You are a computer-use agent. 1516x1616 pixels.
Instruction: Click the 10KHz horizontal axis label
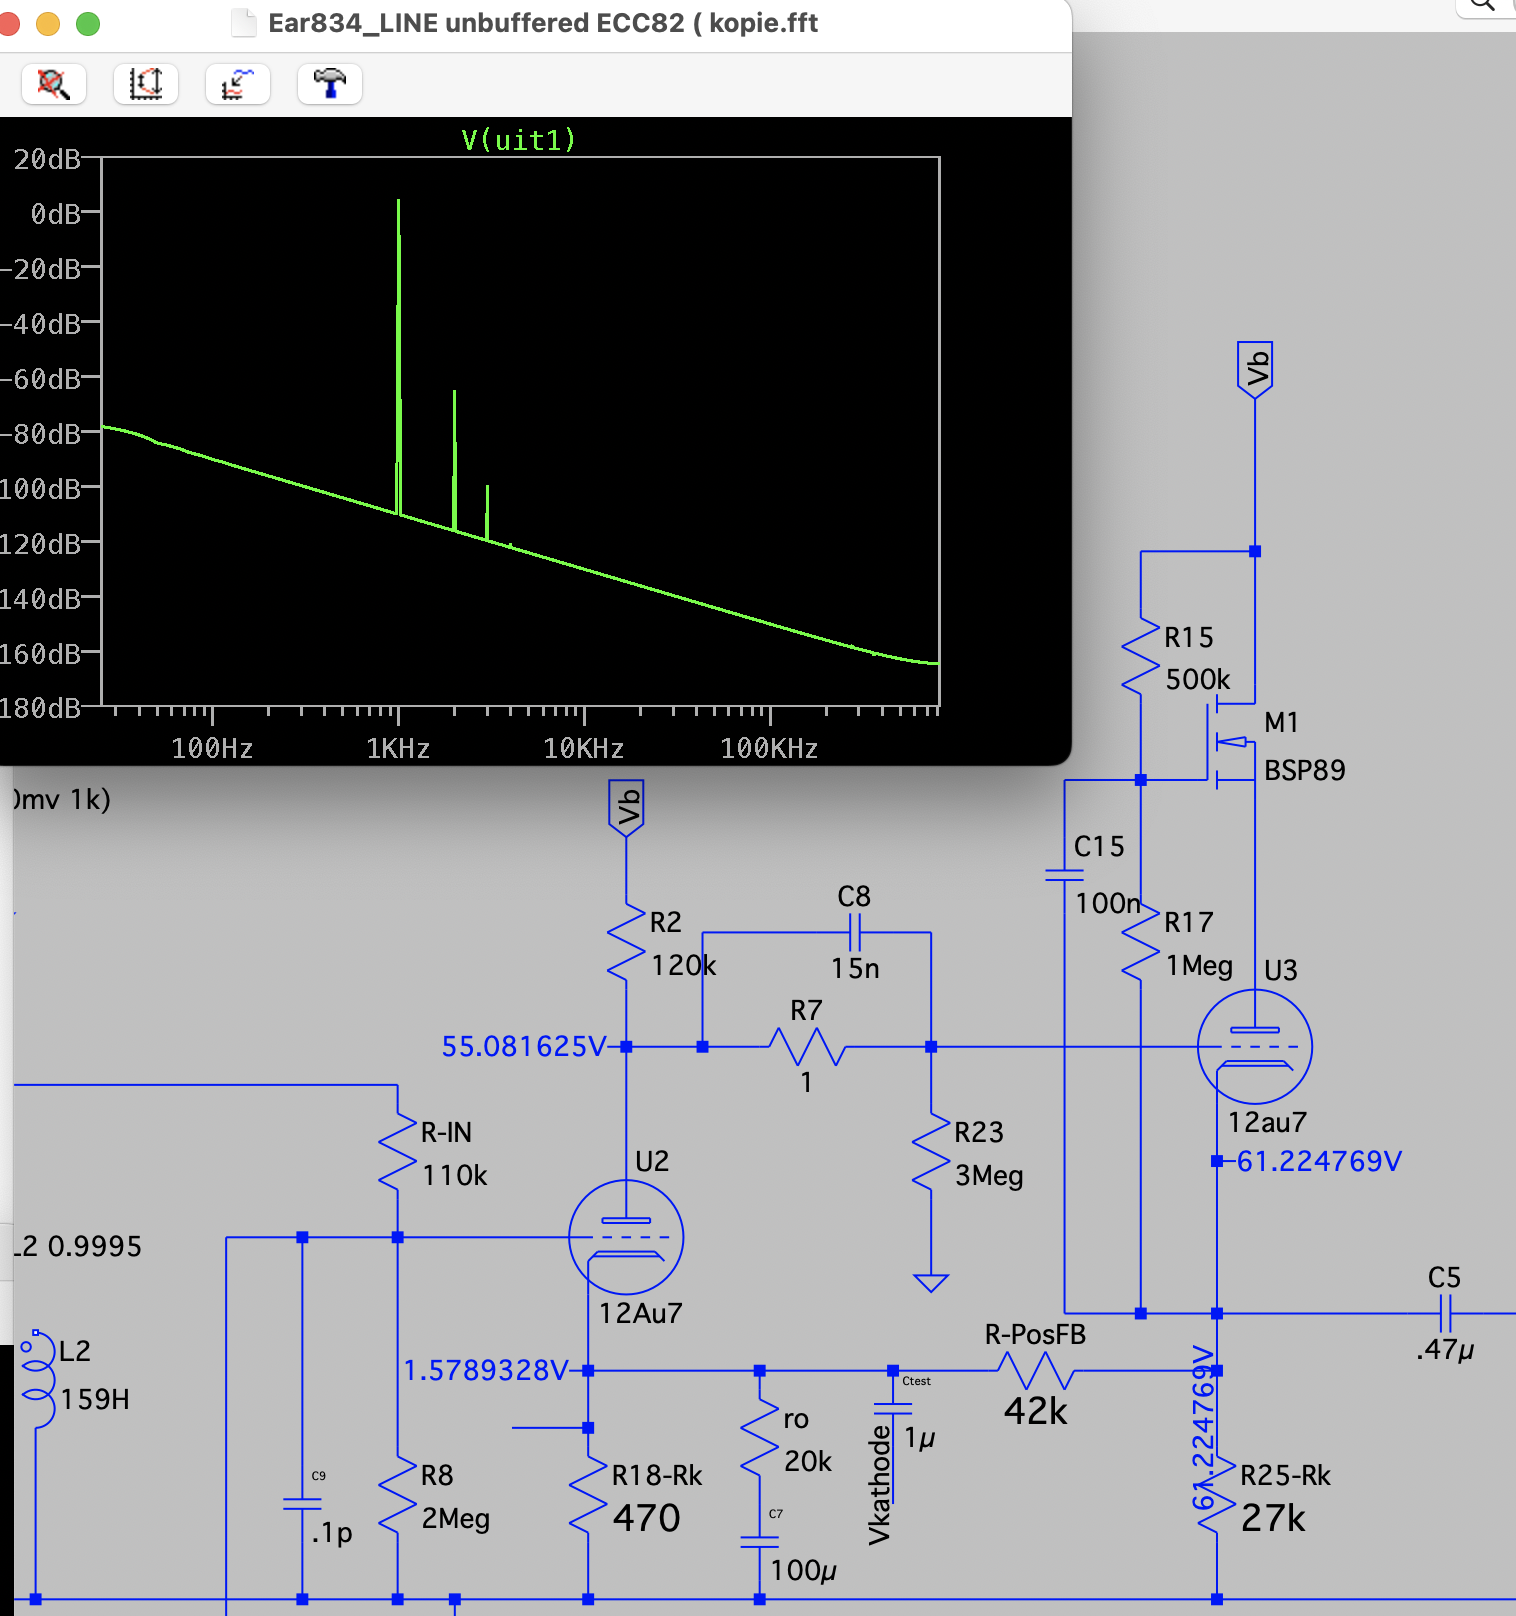(584, 748)
